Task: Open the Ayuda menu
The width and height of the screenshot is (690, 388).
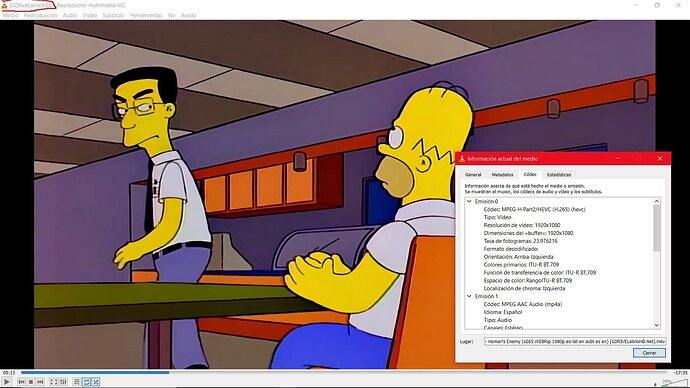Action: (188, 15)
